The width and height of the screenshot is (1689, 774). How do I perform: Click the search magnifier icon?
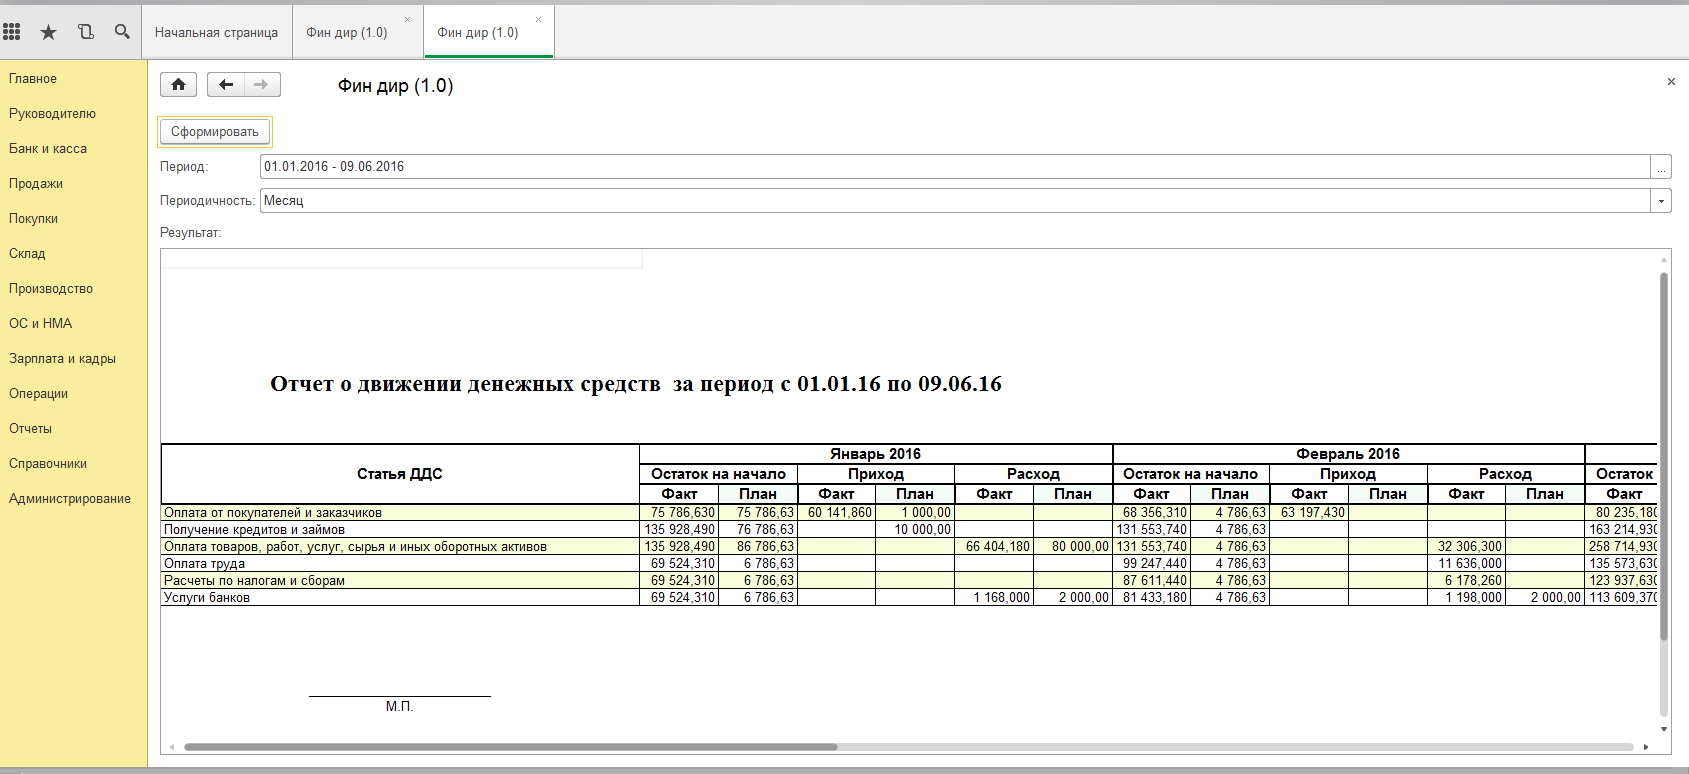(x=122, y=32)
